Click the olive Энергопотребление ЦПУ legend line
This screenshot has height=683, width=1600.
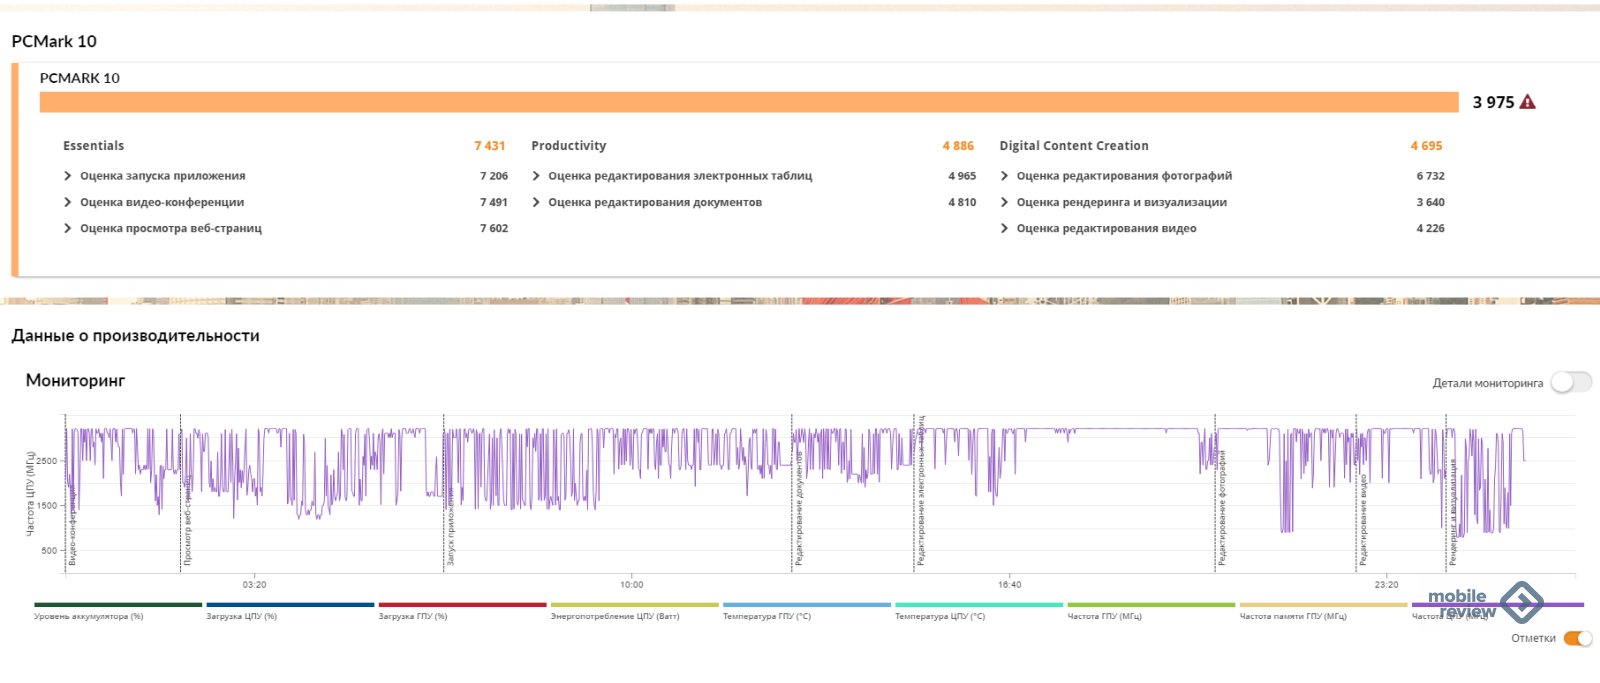click(x=635, y=605)
